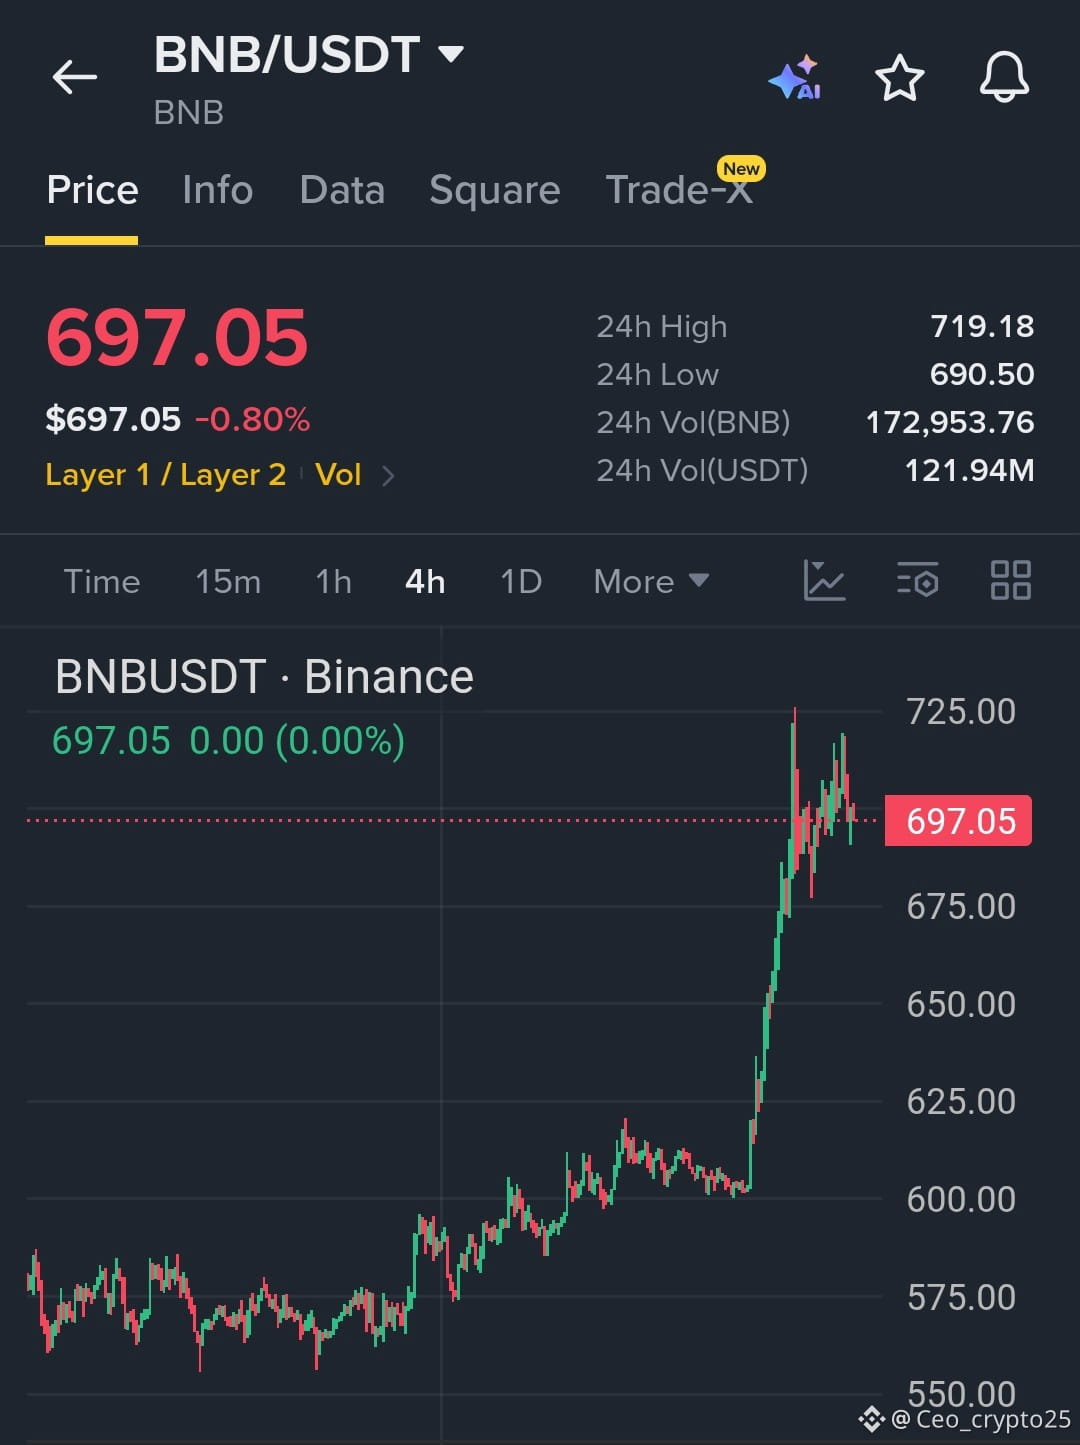Select the 1h chart interval
The width and height of the screenshot is (1080, 1445).
click(x=333, y=581)
